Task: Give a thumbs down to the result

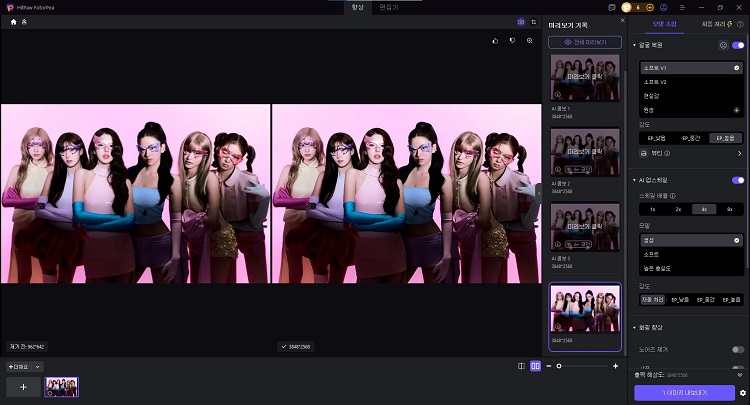Action: [512, 41]
